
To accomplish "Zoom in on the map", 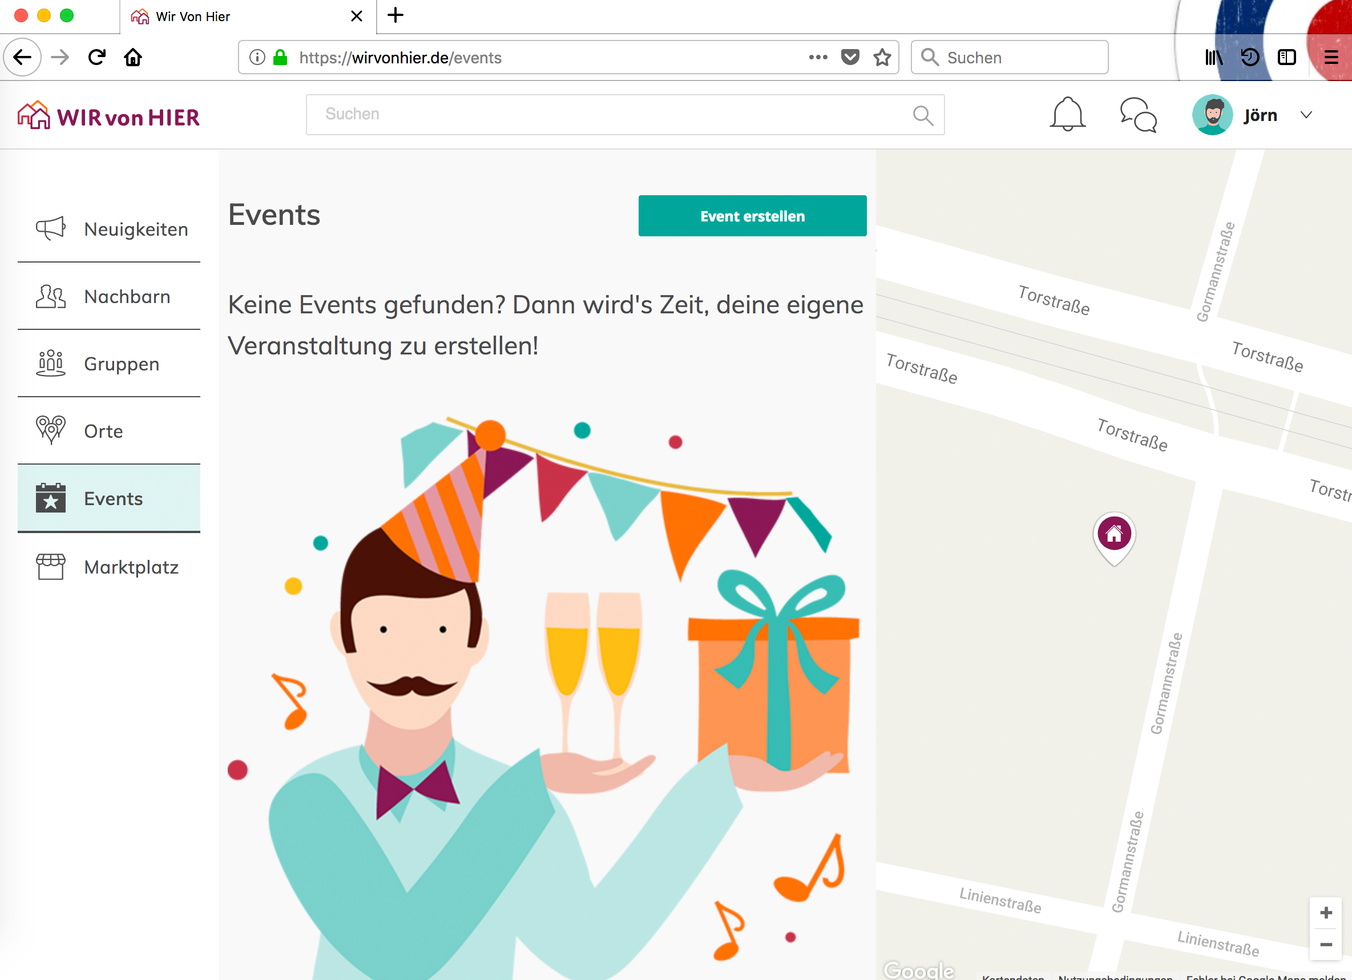I will [x=1326, y=913].
